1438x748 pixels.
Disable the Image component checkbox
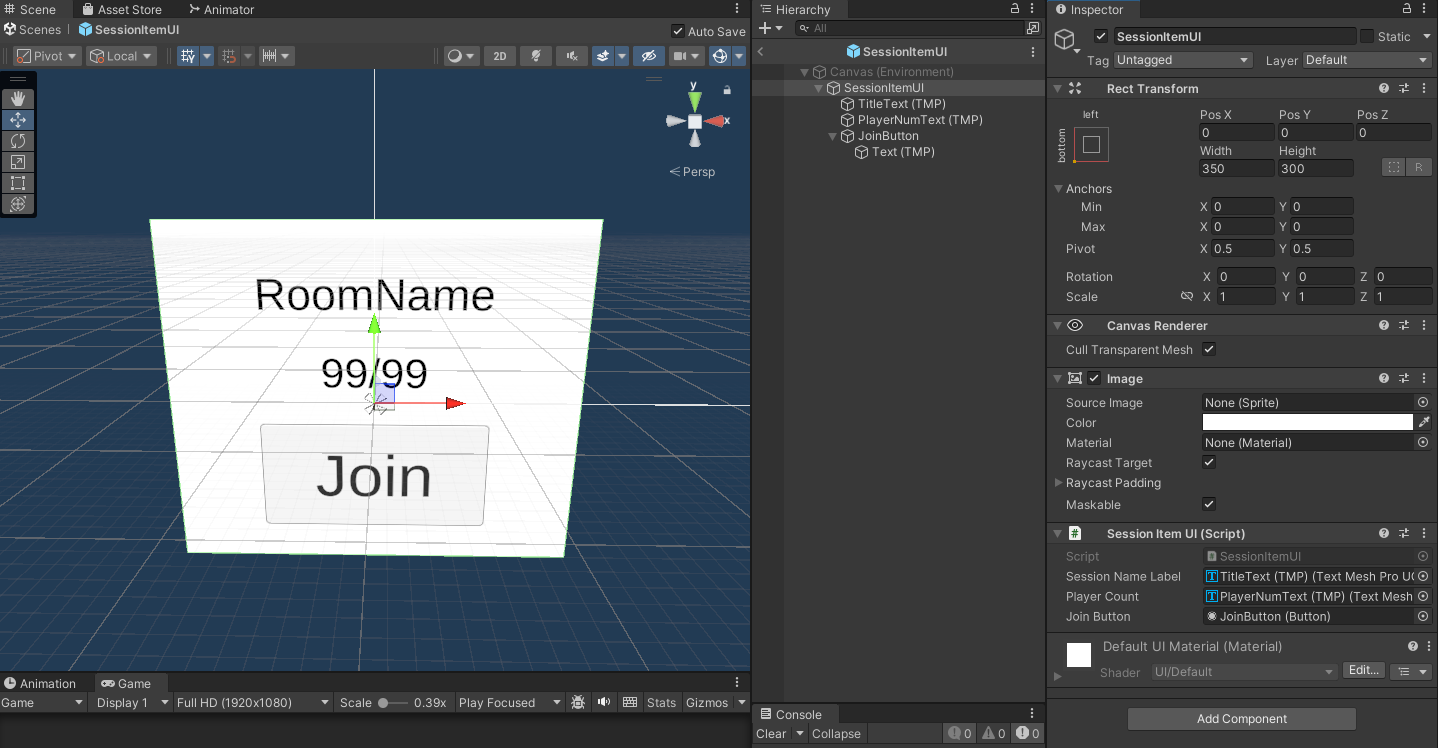click(1095, 379)
